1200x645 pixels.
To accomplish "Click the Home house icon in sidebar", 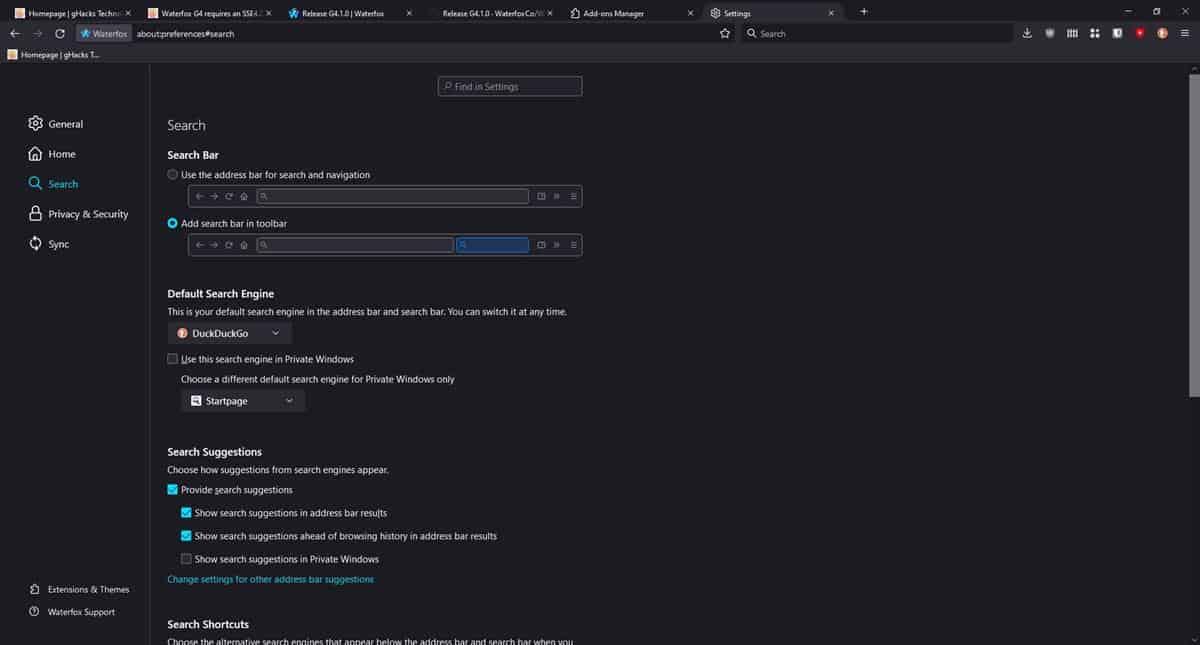I will point(35,154).
